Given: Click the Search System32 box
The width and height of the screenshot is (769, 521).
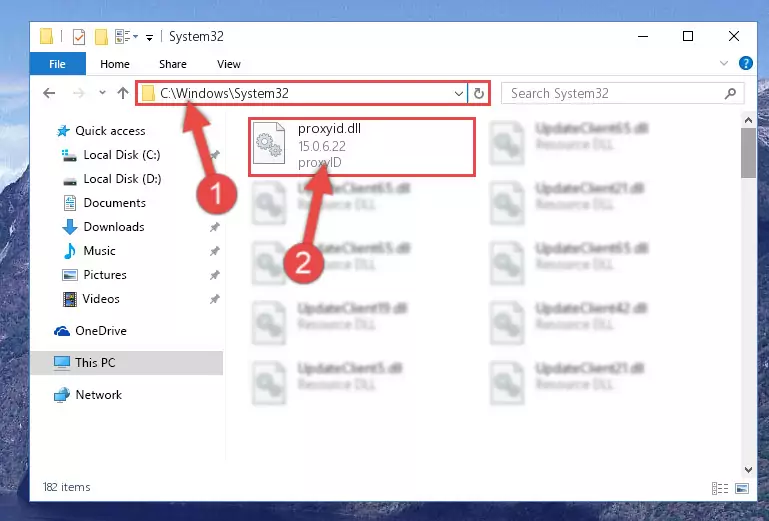Looking at the screenshot, I should click(x=622, y=93).
